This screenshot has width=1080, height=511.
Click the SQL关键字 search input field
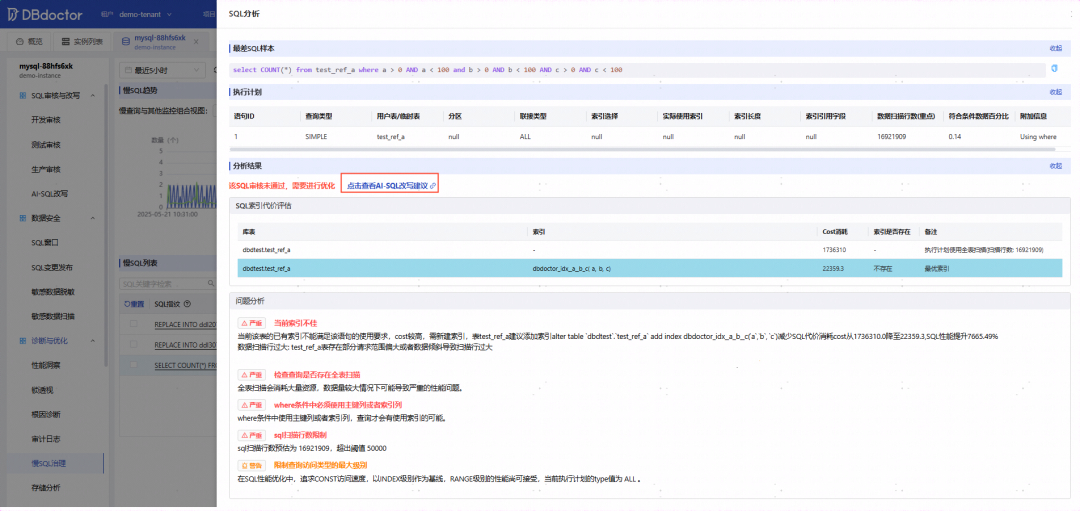(162, 283)
